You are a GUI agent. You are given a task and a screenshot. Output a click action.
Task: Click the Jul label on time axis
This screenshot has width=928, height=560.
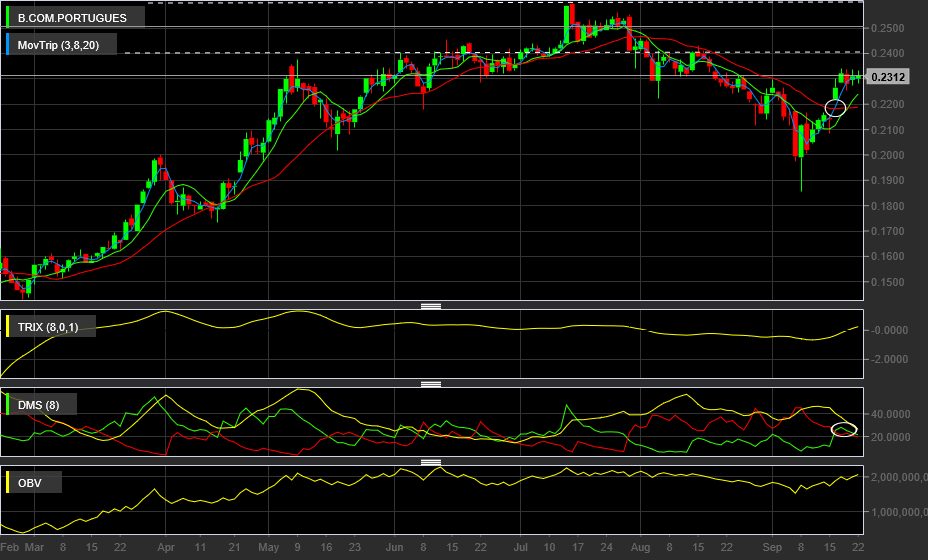(x=520, y=547)
